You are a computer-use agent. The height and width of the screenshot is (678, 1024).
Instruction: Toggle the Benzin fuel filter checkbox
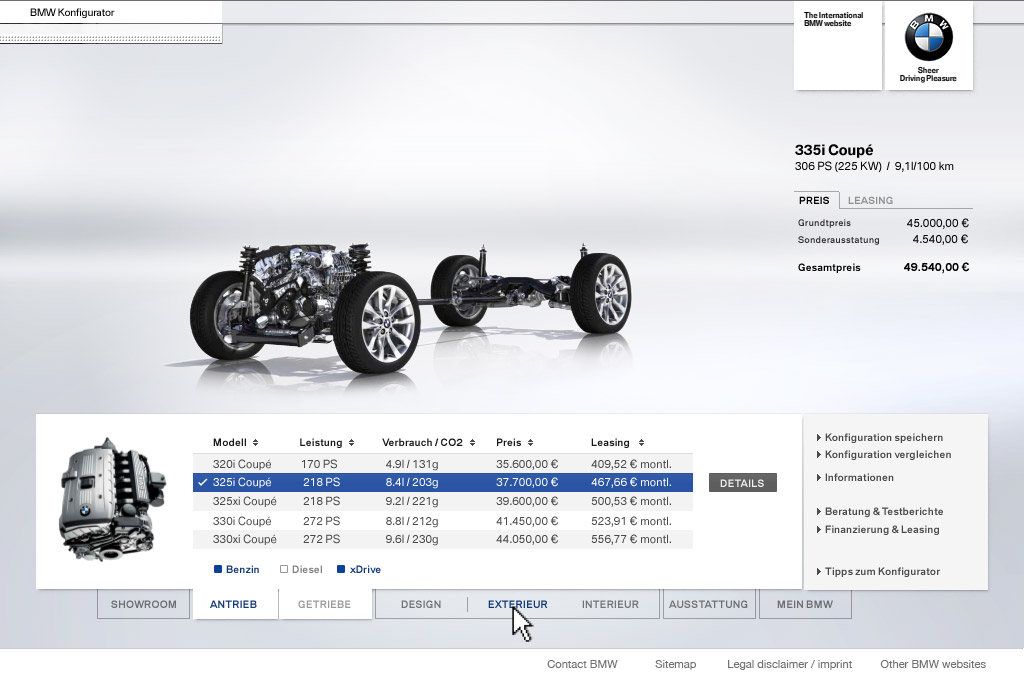[x=218, y=570]
